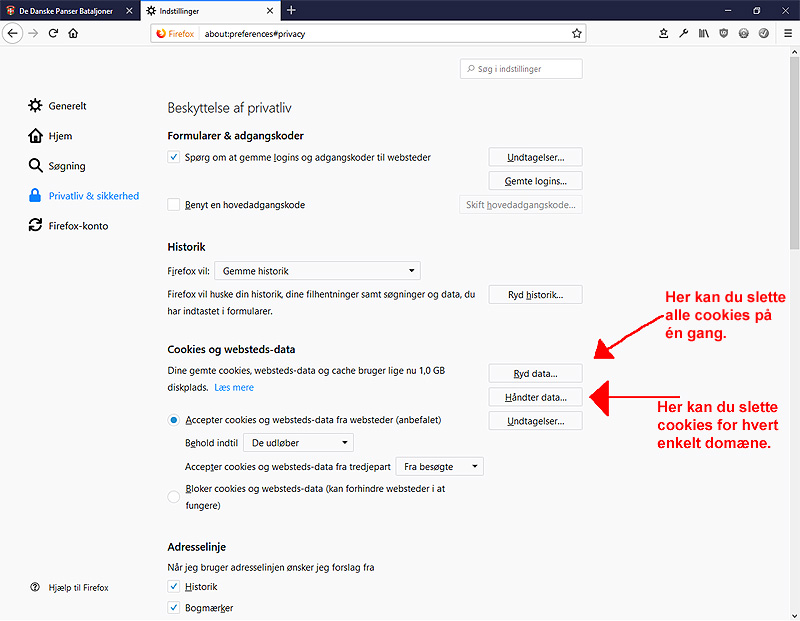Click the 'Ryd data...' button
Screen dimensions: 800x621
(x=535, y=373)
